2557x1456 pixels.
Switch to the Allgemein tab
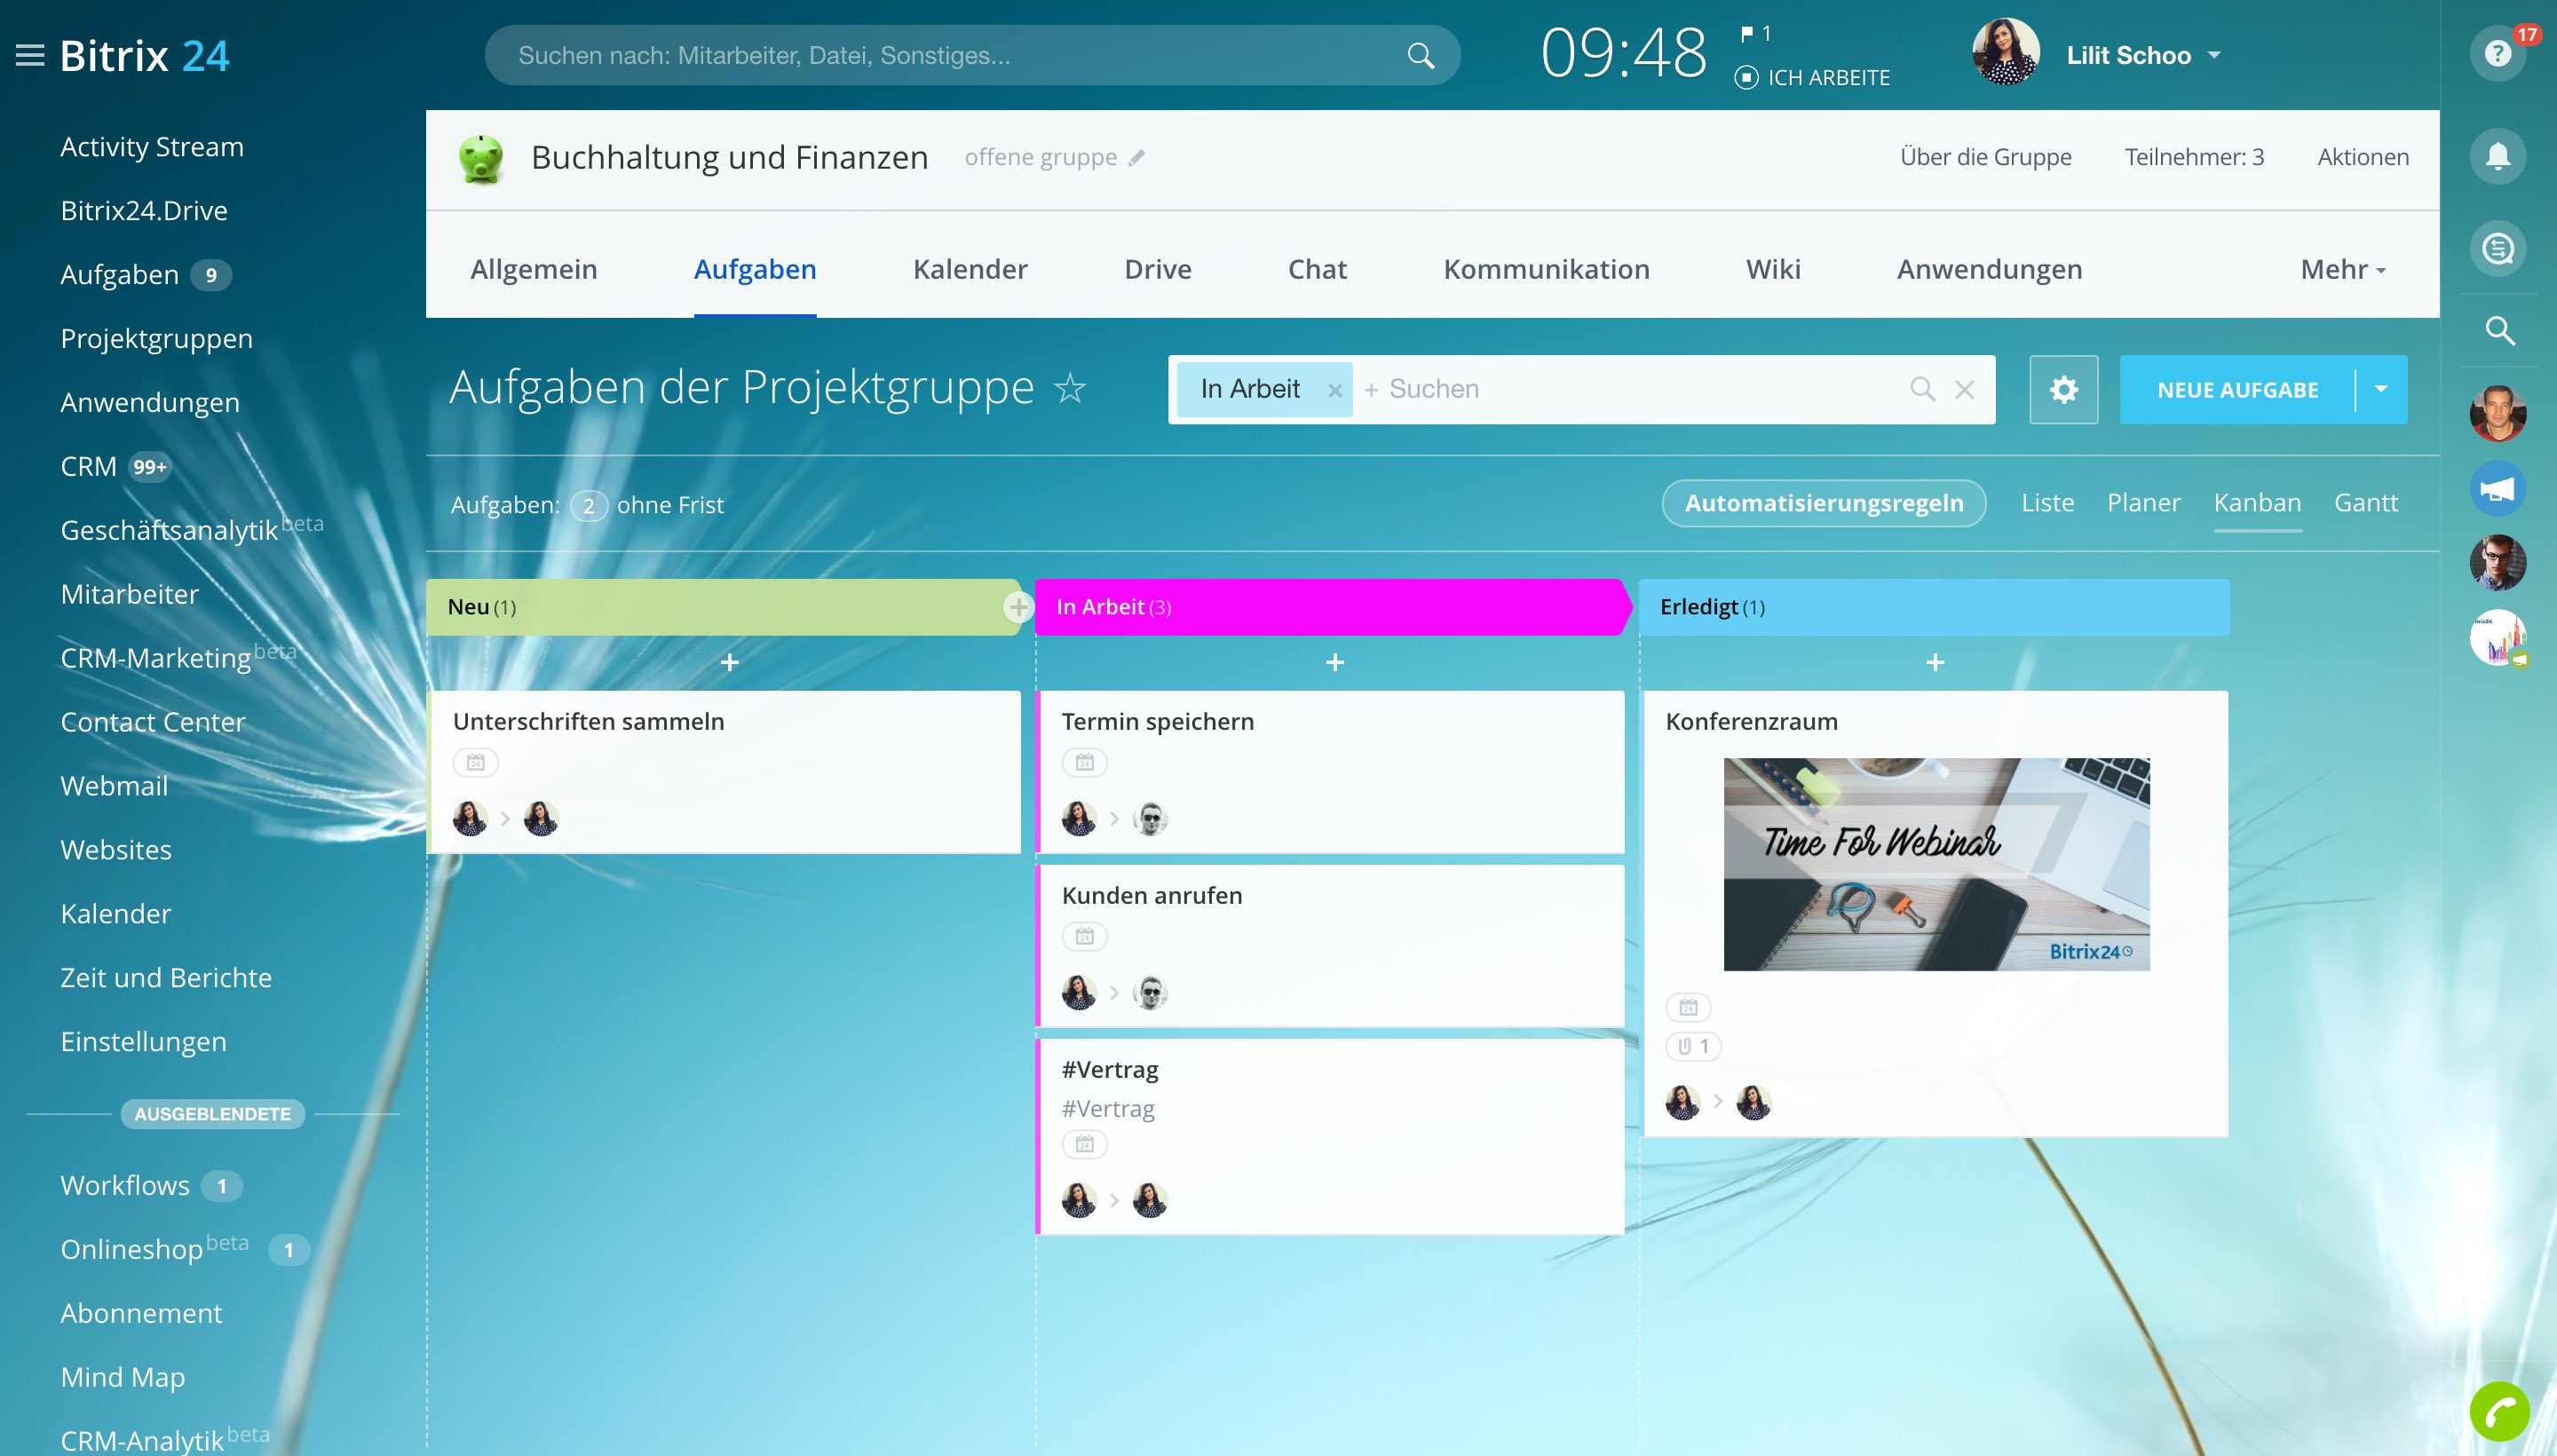pyautogui.click(x=534, y=270)
